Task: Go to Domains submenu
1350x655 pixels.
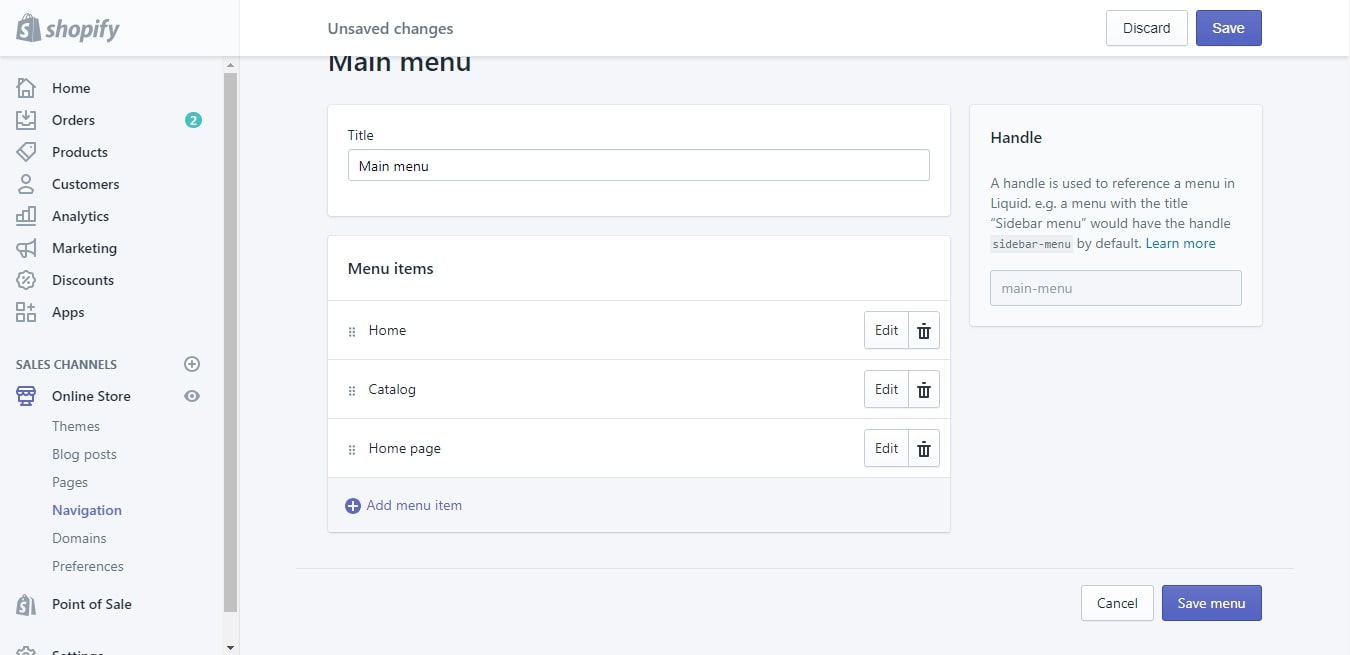Action: point(79,538)
